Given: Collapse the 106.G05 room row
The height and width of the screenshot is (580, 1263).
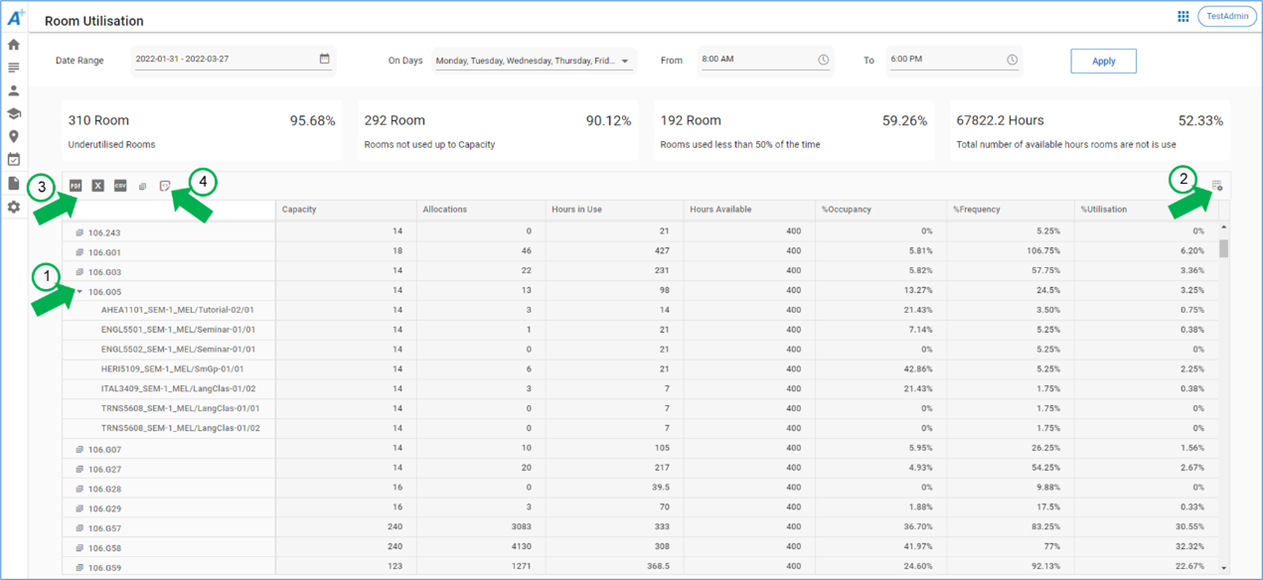Looking at the screenshot, I should pyautogui.click(x=80, y=292).
